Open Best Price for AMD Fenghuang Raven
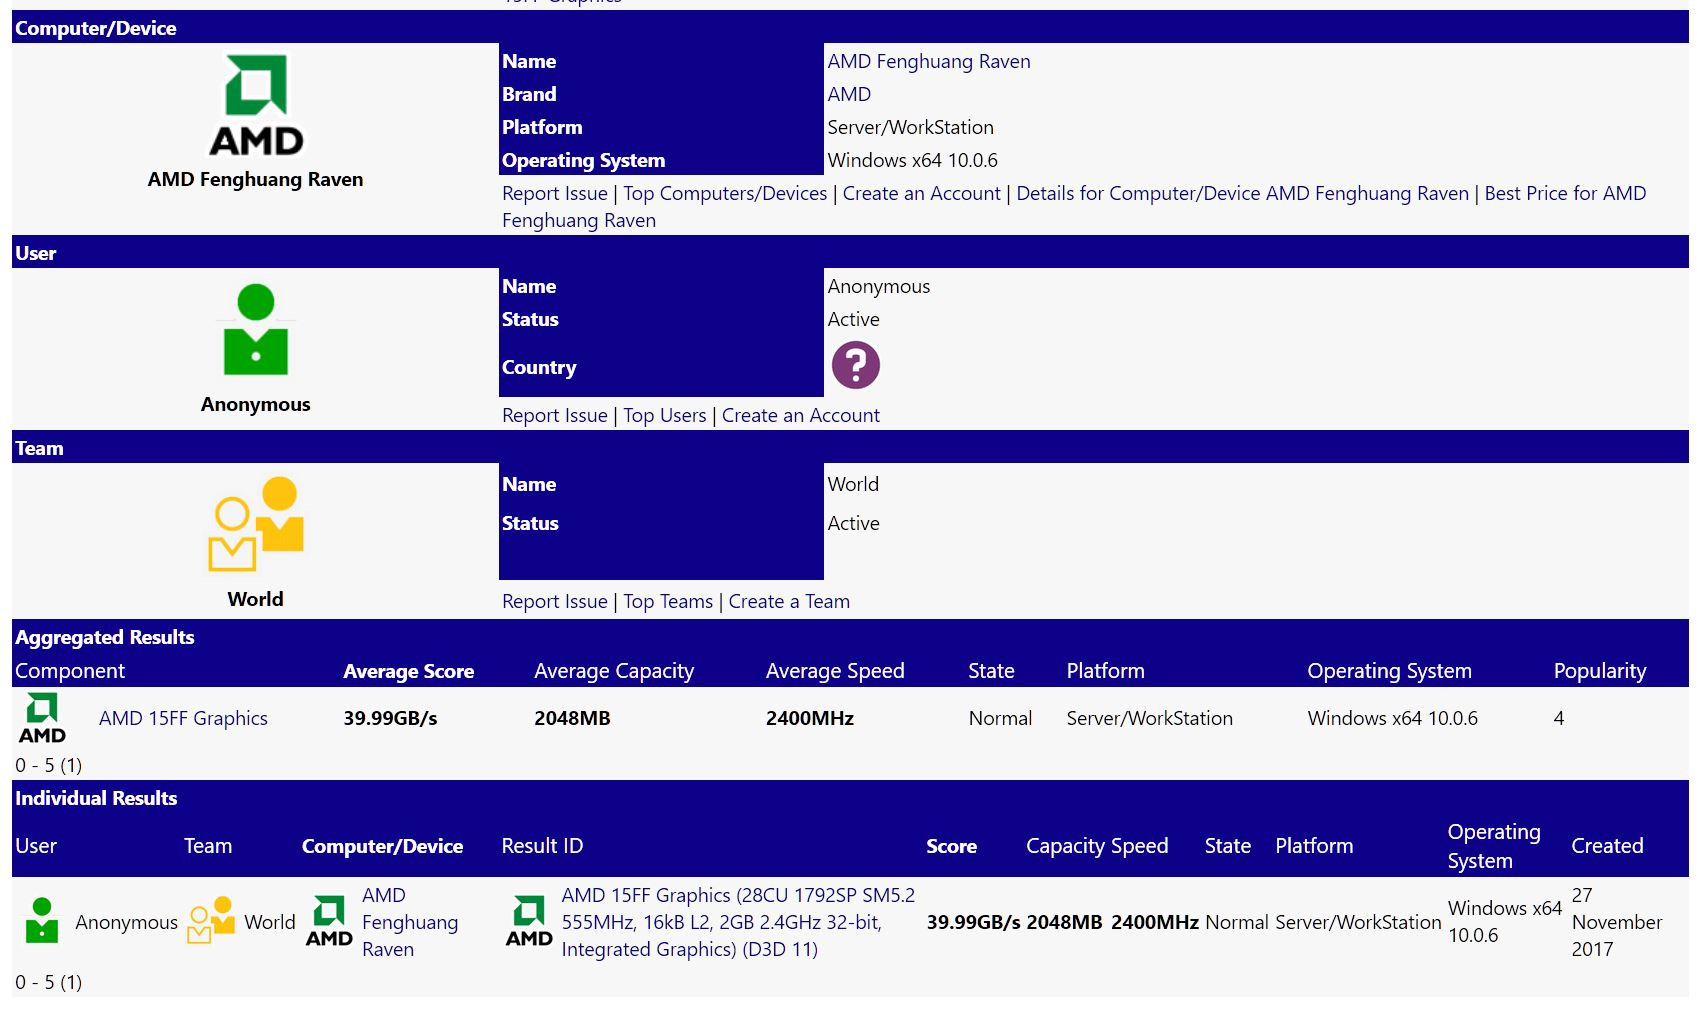This screenshot has height=1018, width=1697. click(x=1564, y=193)
